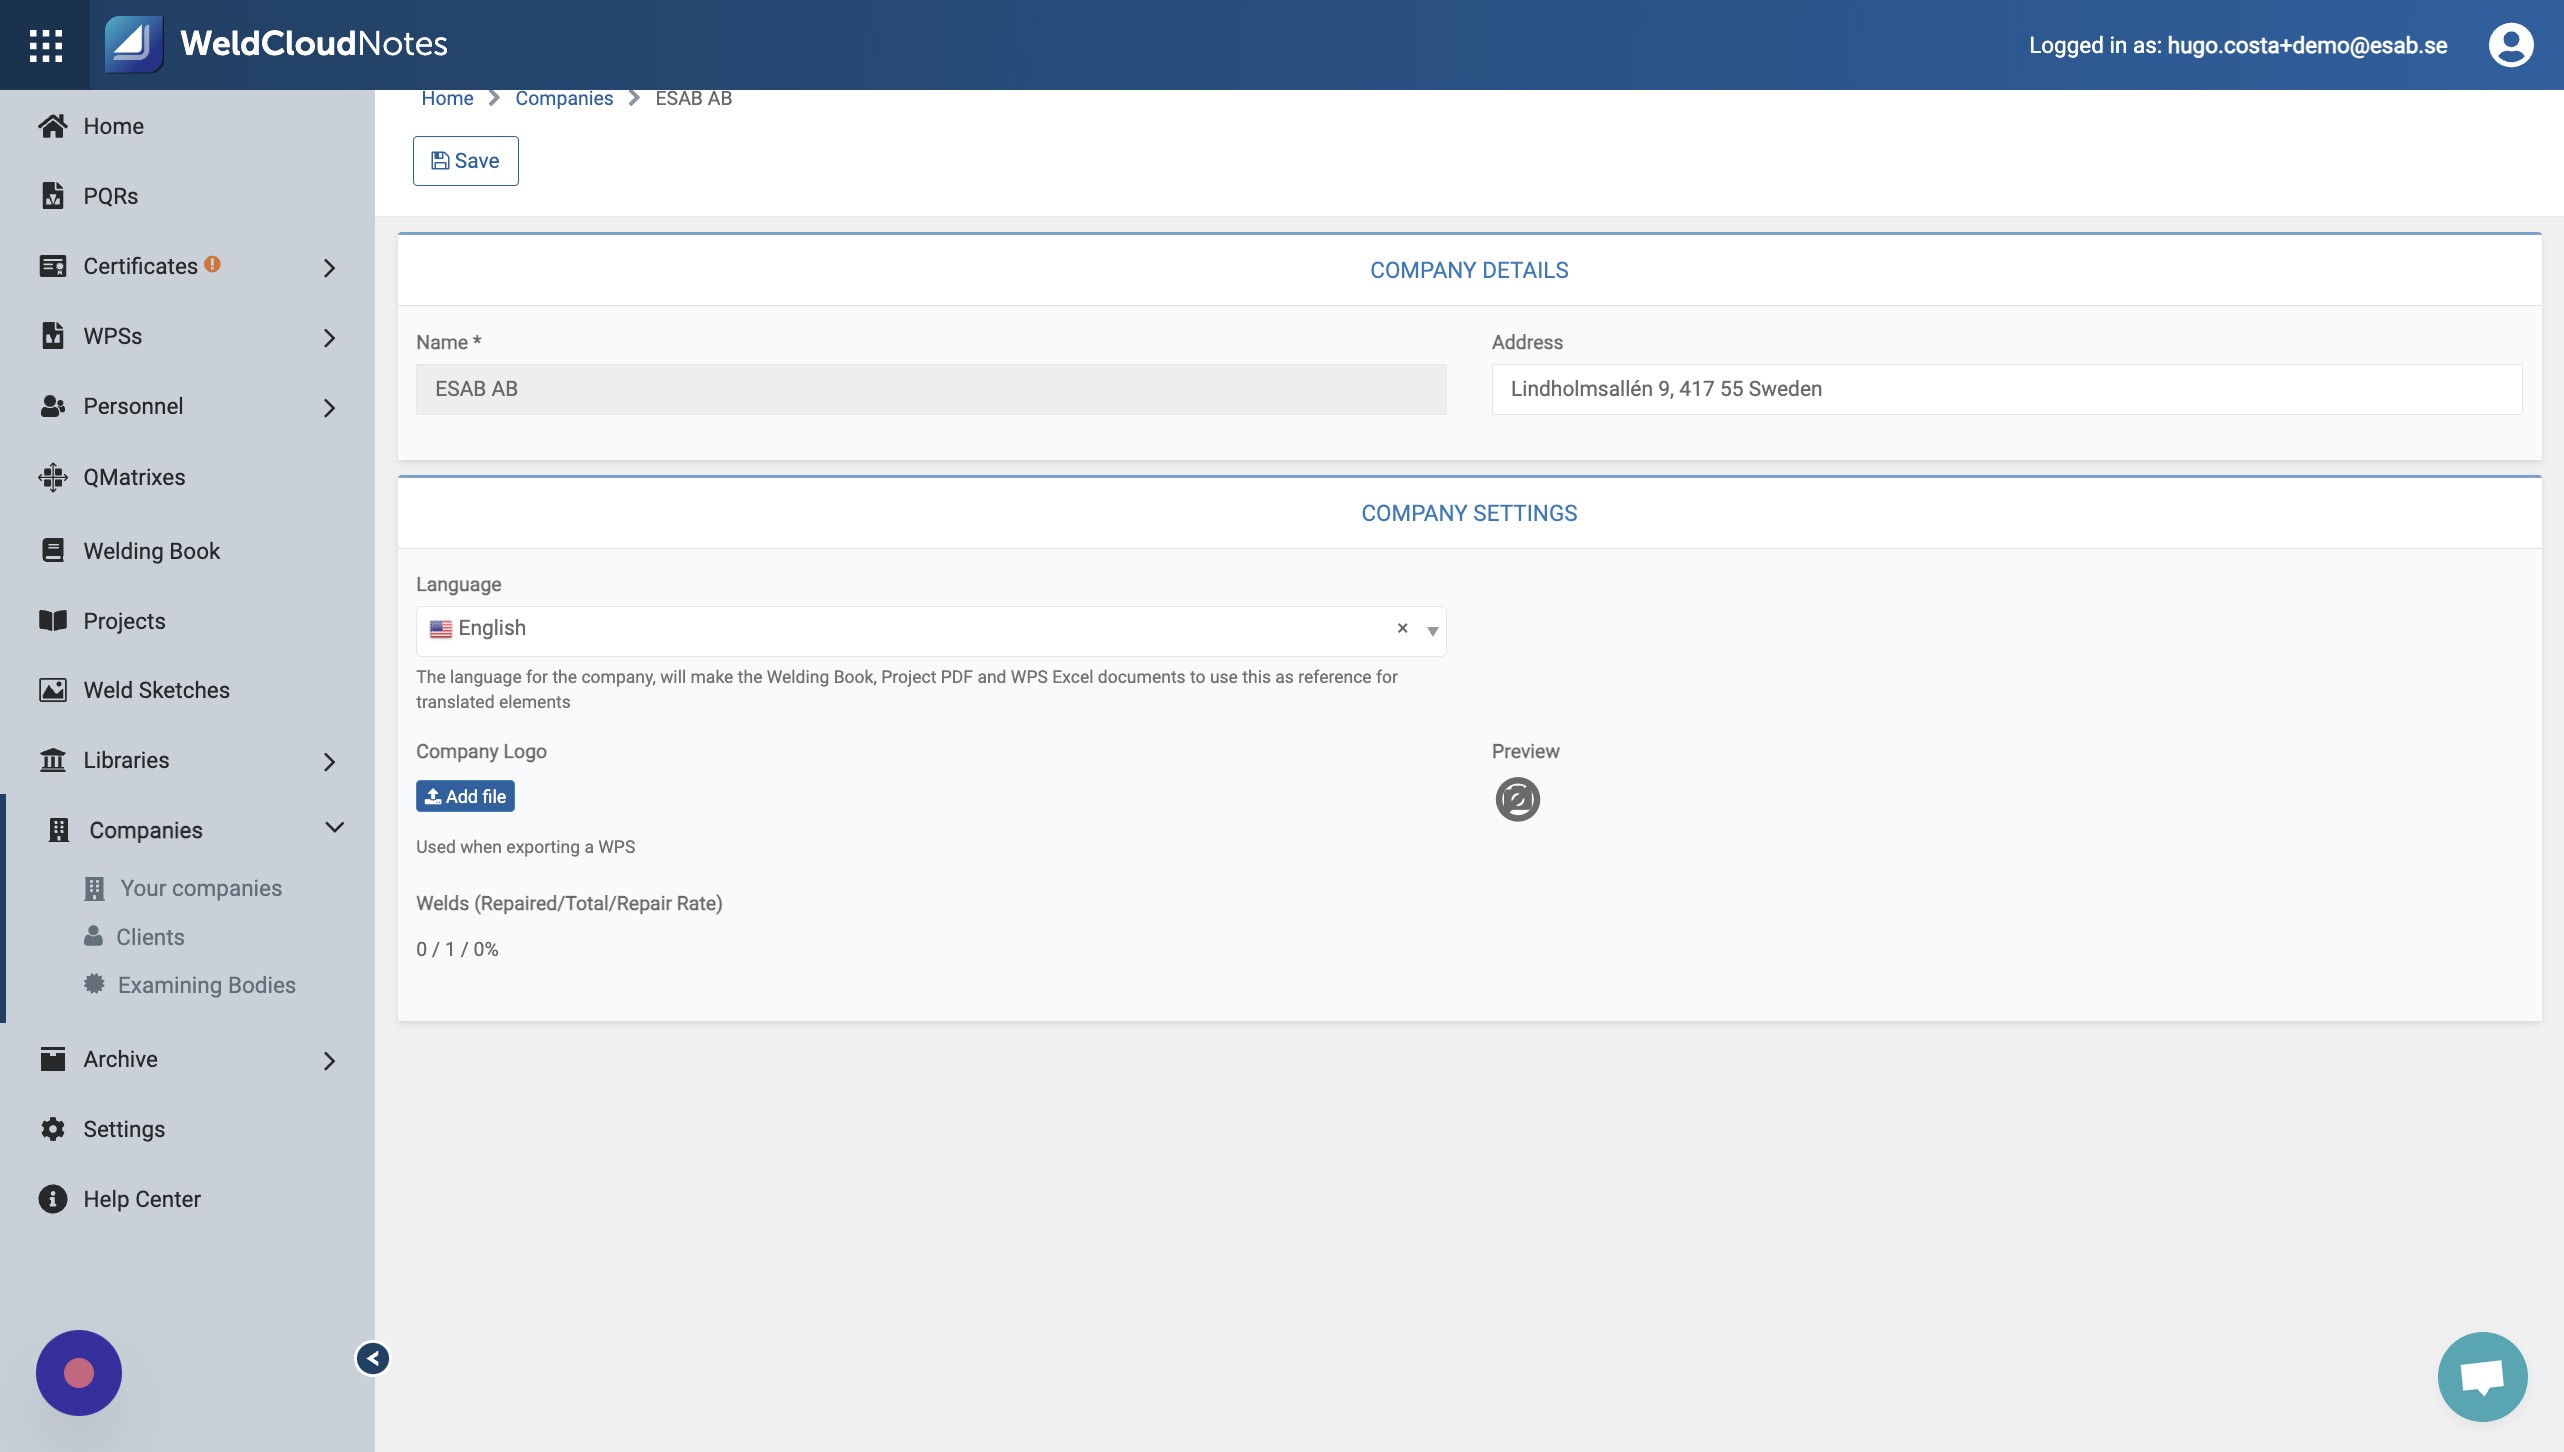The width and height of the screenshot is (2564, 1452).
Task: Expand the Certificates submenu chevron
Action: point(329,267)
